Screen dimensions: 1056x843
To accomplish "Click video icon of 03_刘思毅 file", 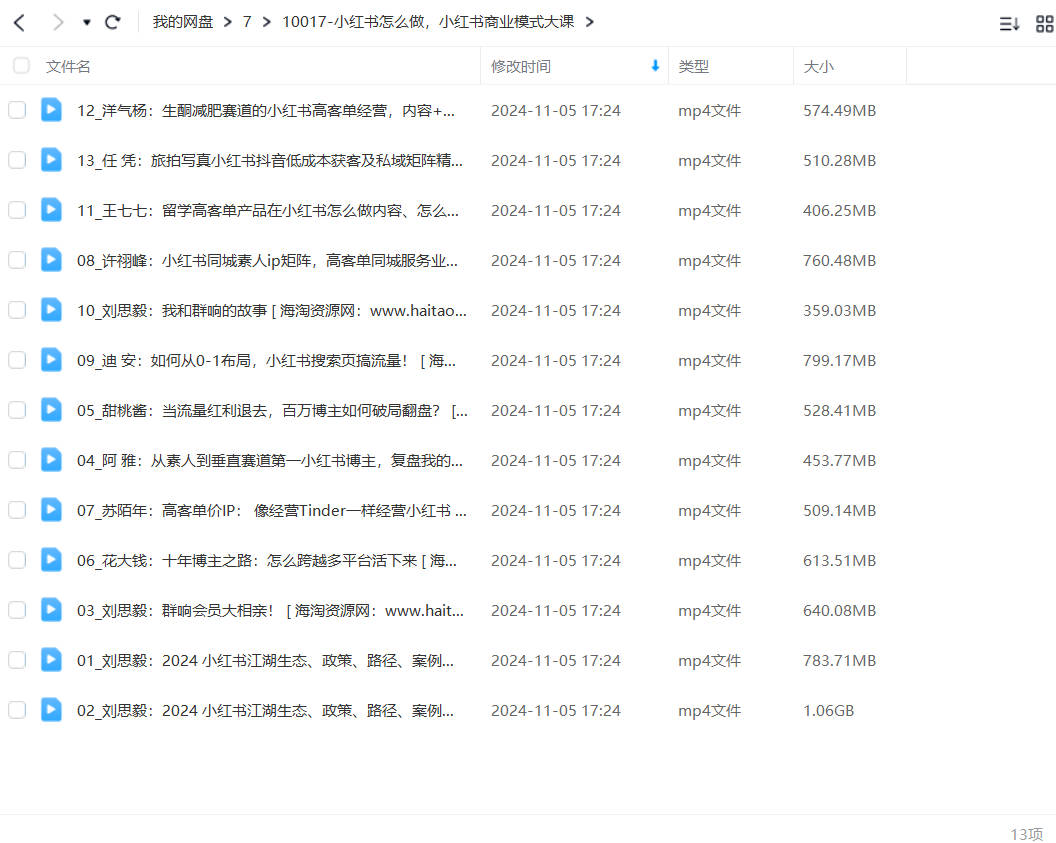I will pyautogui.click(x=51, y=609).
